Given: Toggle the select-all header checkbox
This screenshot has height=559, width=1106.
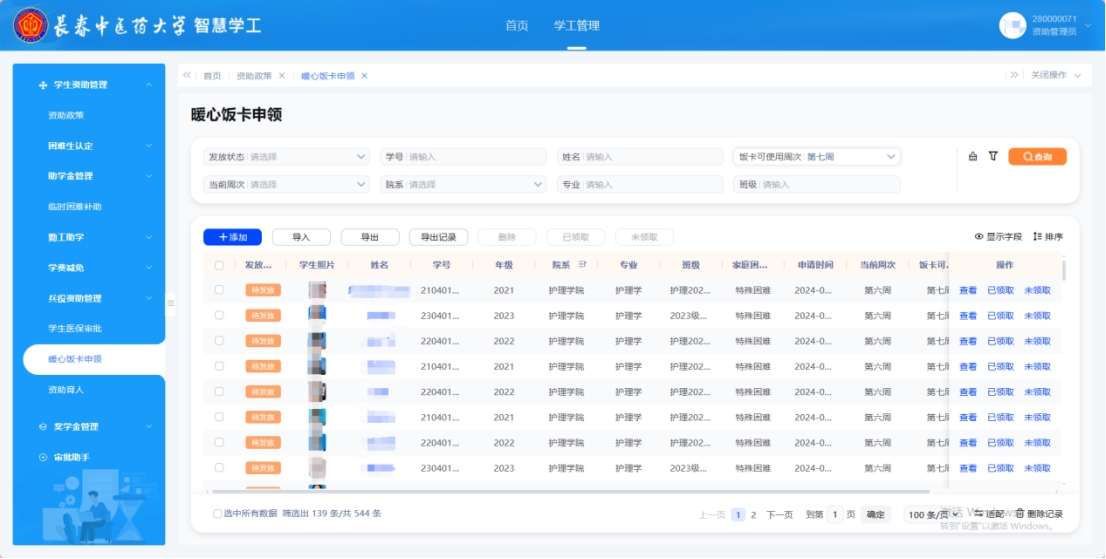Looking at the screenshot, I should (219, 265).
